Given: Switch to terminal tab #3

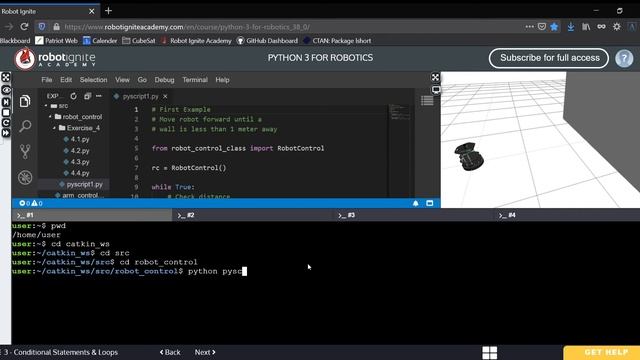Looking at the screenshot, I should click(413, 215).
